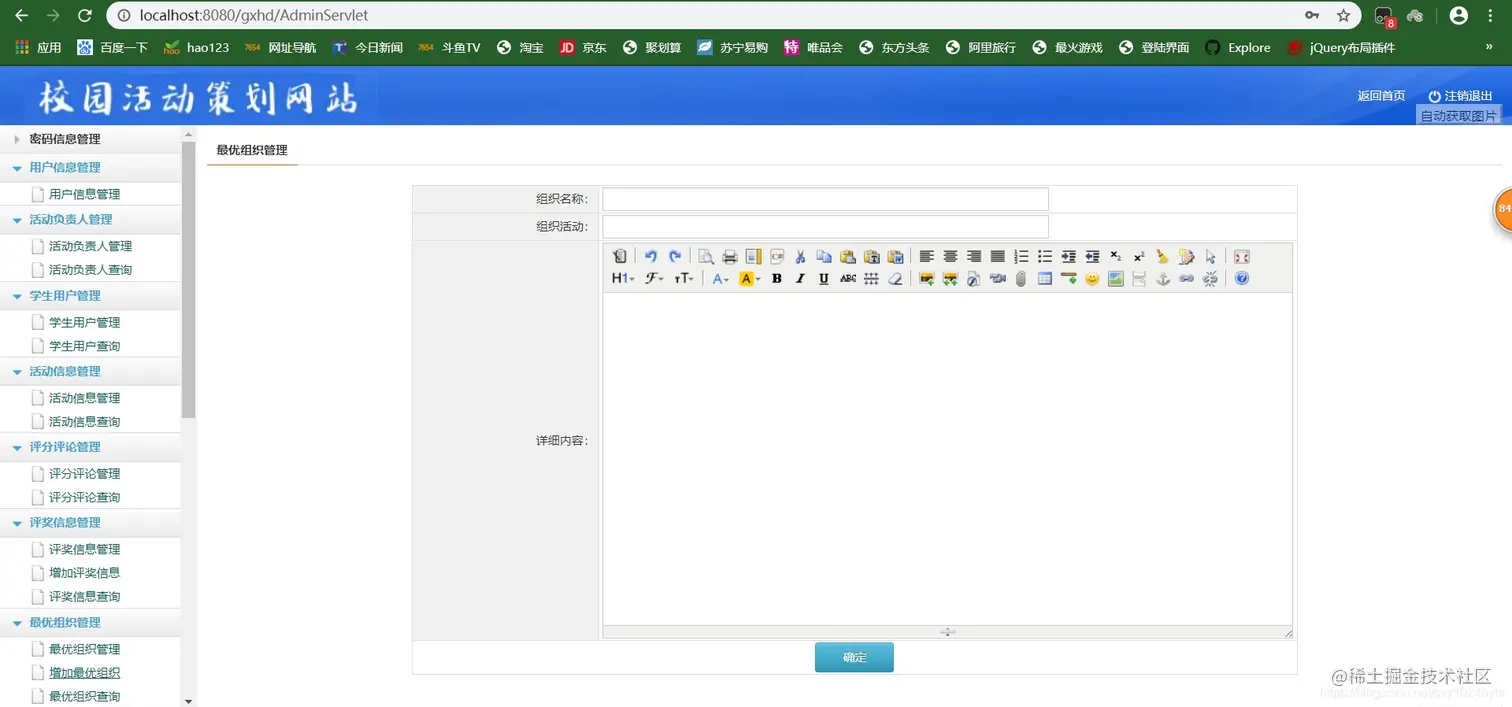Open the insert image icon
This screenshot has height=707, width=1512.
926,278
